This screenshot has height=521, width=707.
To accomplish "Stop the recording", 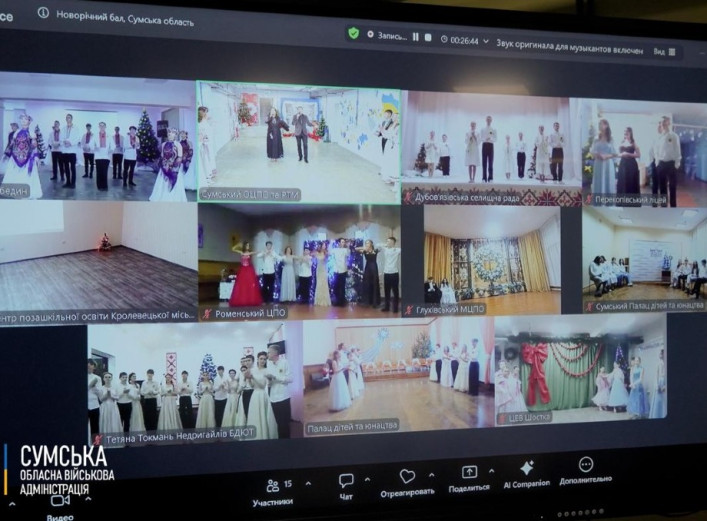I will pyautogui.click(x=428, y=38).
